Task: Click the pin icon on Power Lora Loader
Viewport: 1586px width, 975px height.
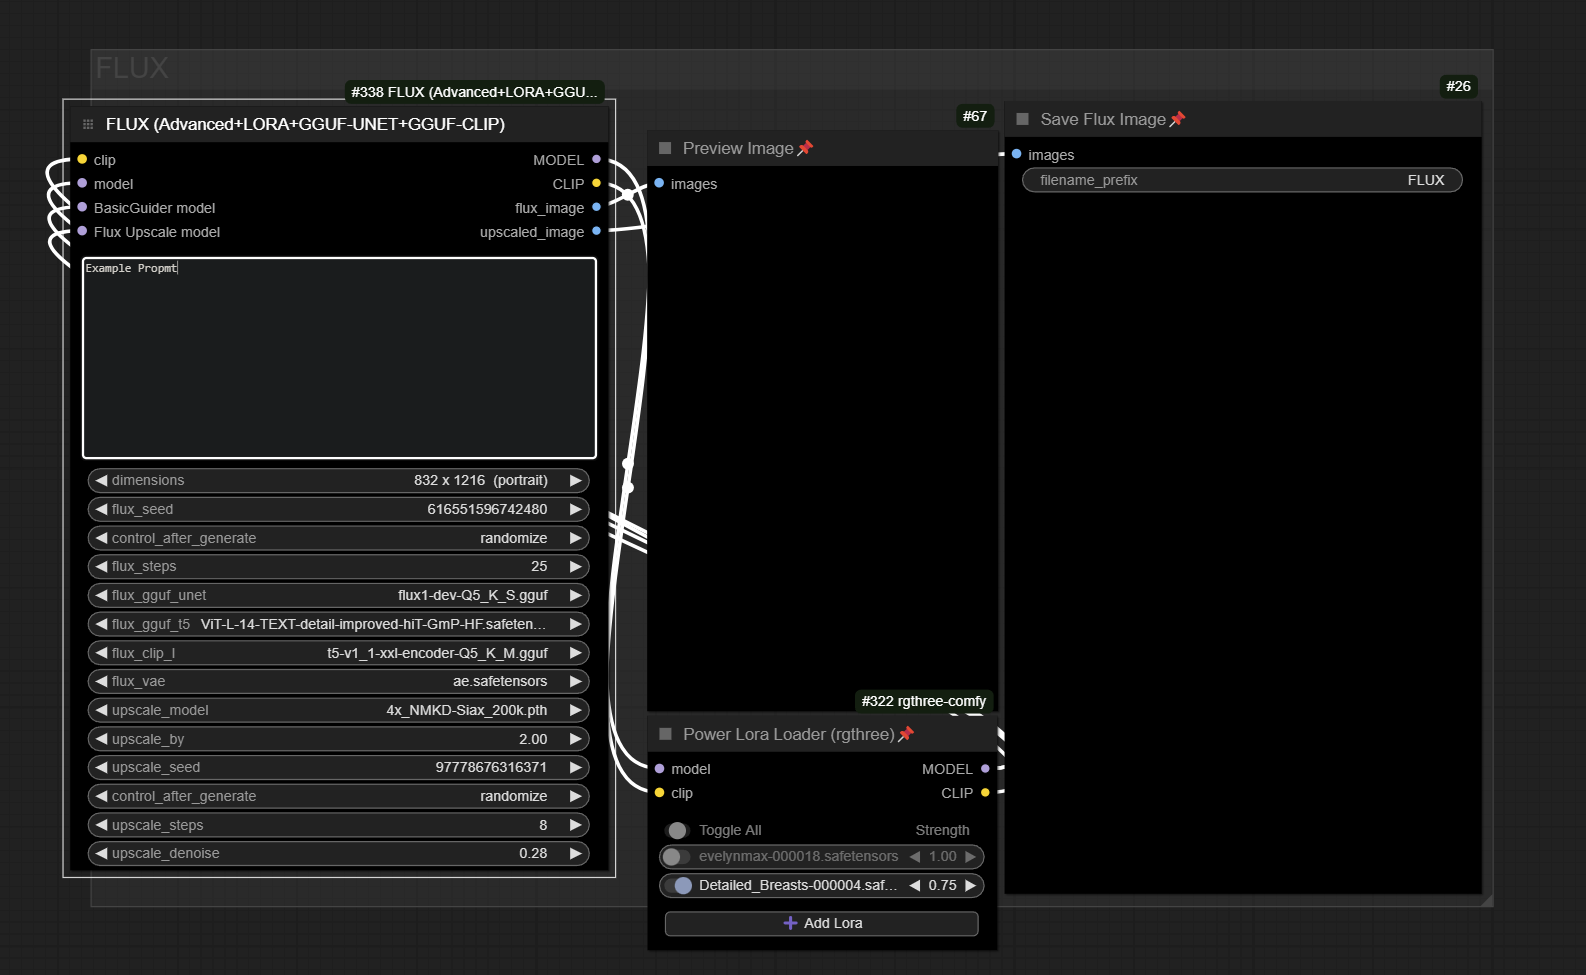Action: tap(906, 734)
